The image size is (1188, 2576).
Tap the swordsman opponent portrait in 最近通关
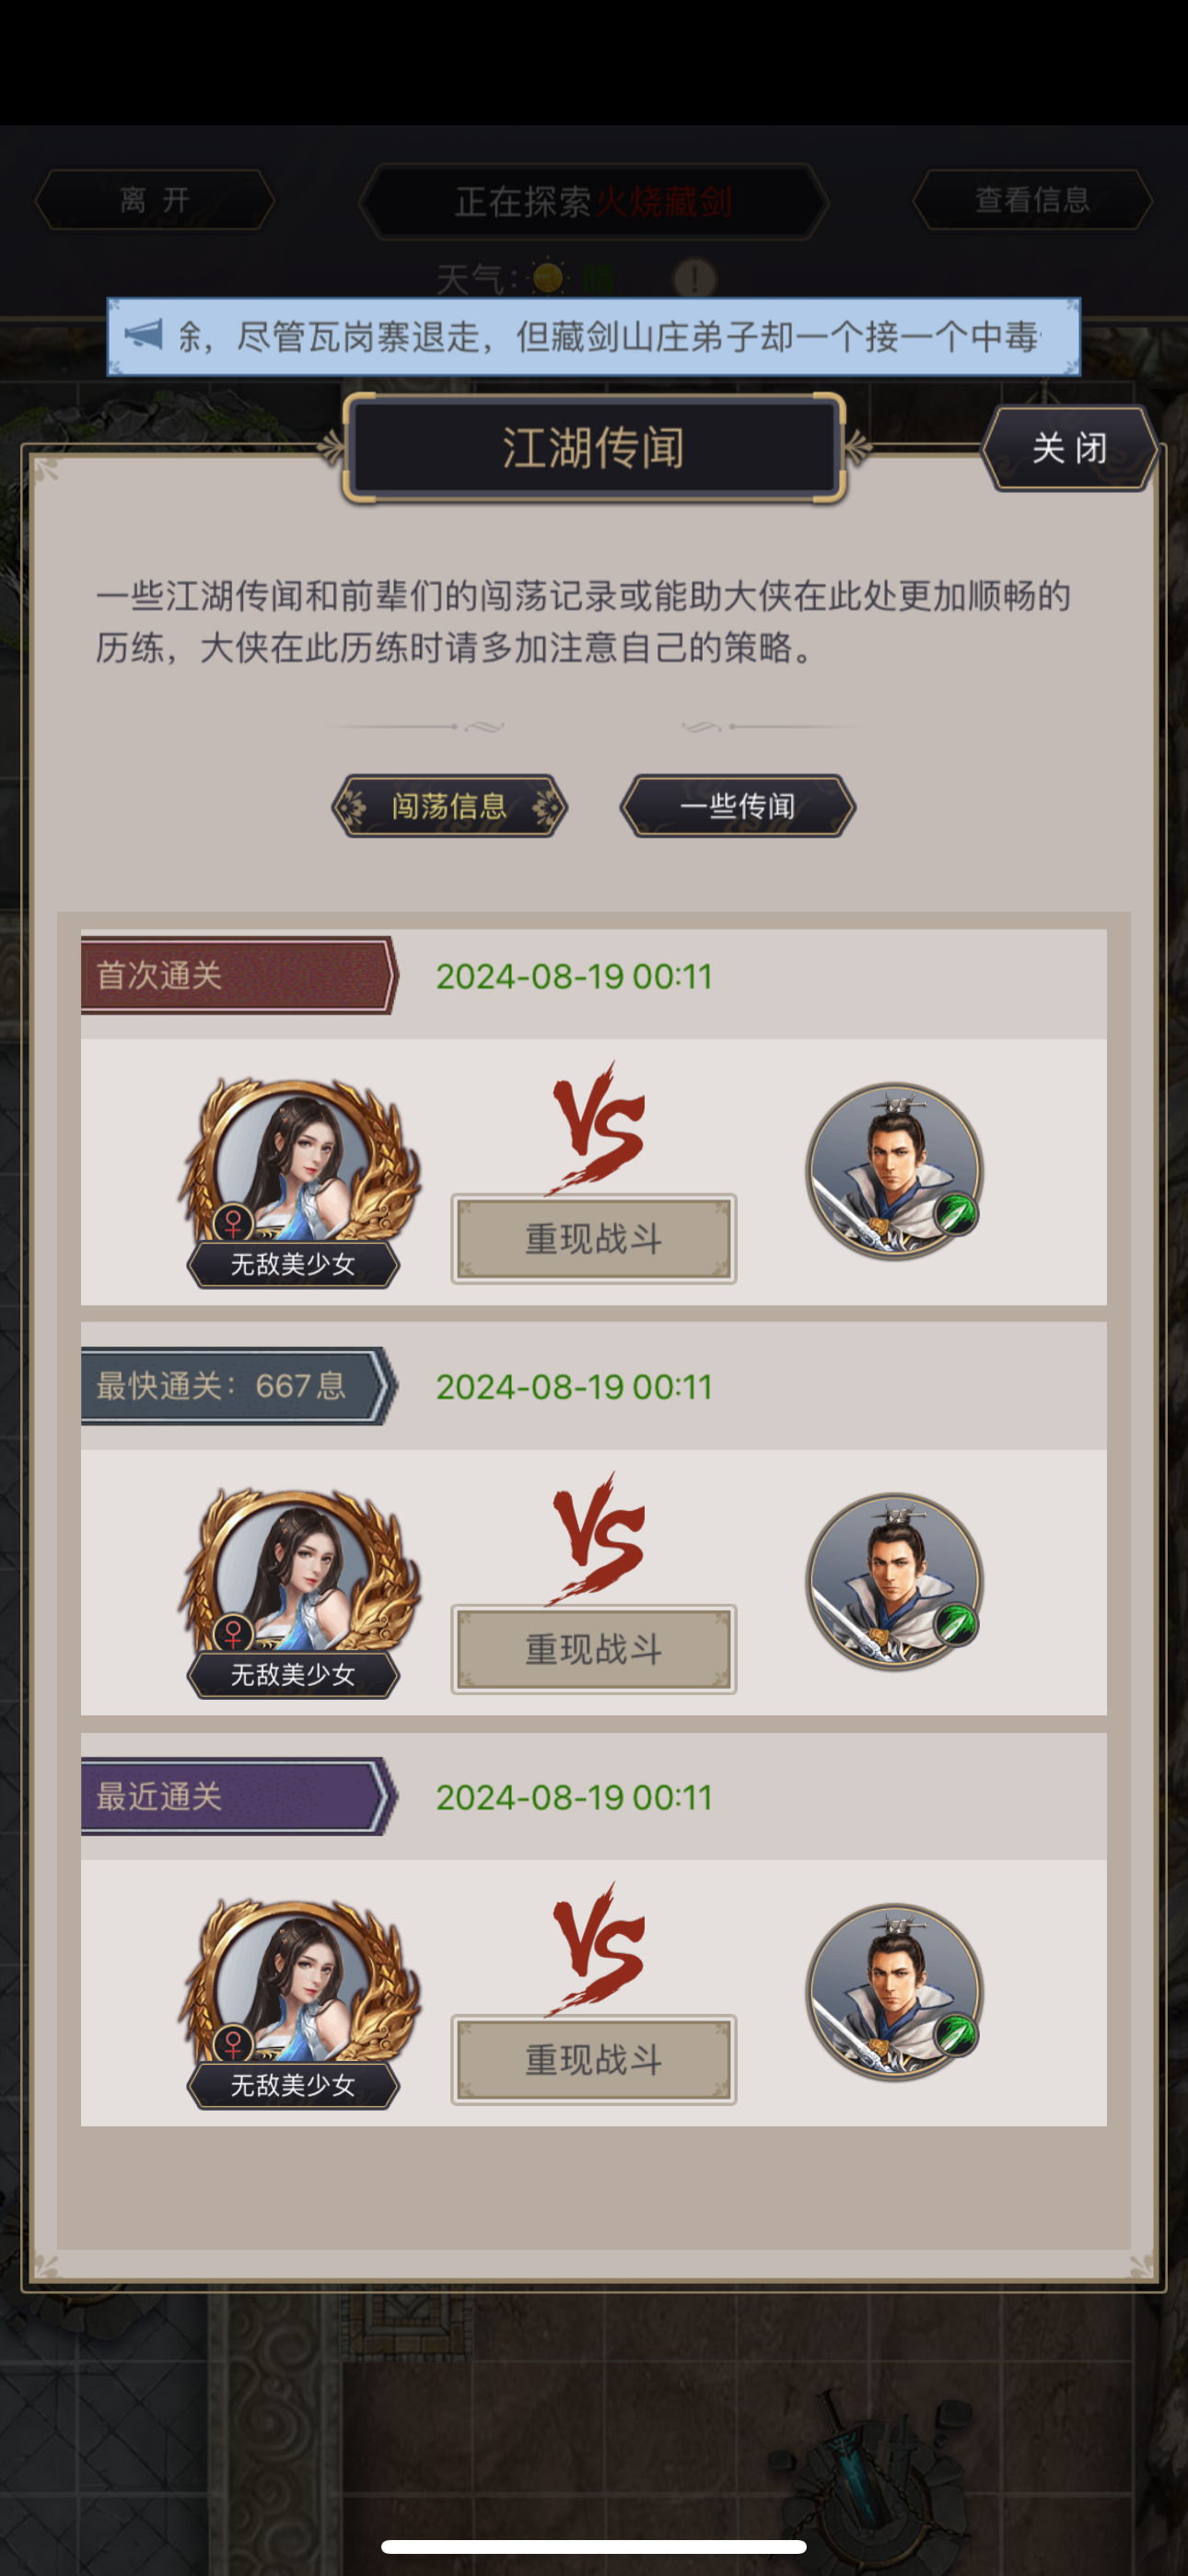(895, 1992)
